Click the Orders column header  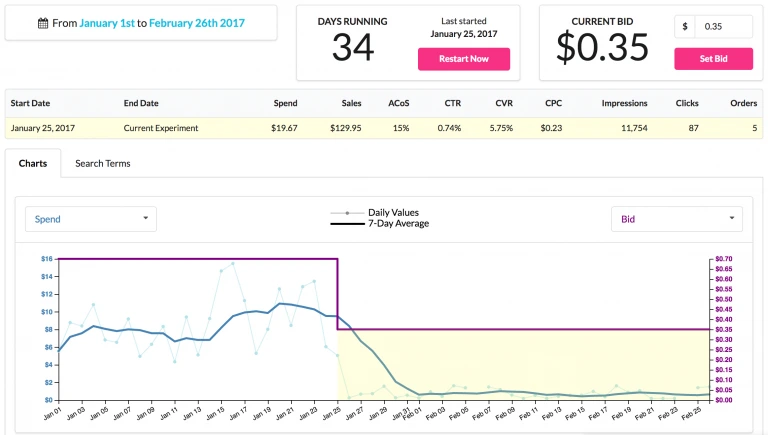pos(743,103)
